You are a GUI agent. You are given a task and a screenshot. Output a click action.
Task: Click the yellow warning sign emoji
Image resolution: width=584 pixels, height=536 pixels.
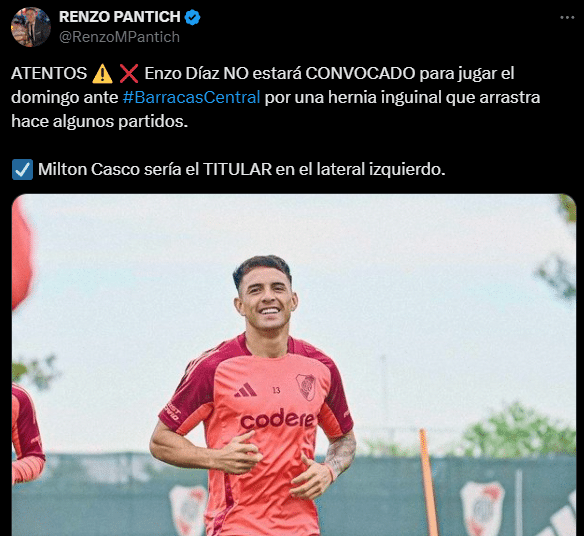click(x=102, y=73)
